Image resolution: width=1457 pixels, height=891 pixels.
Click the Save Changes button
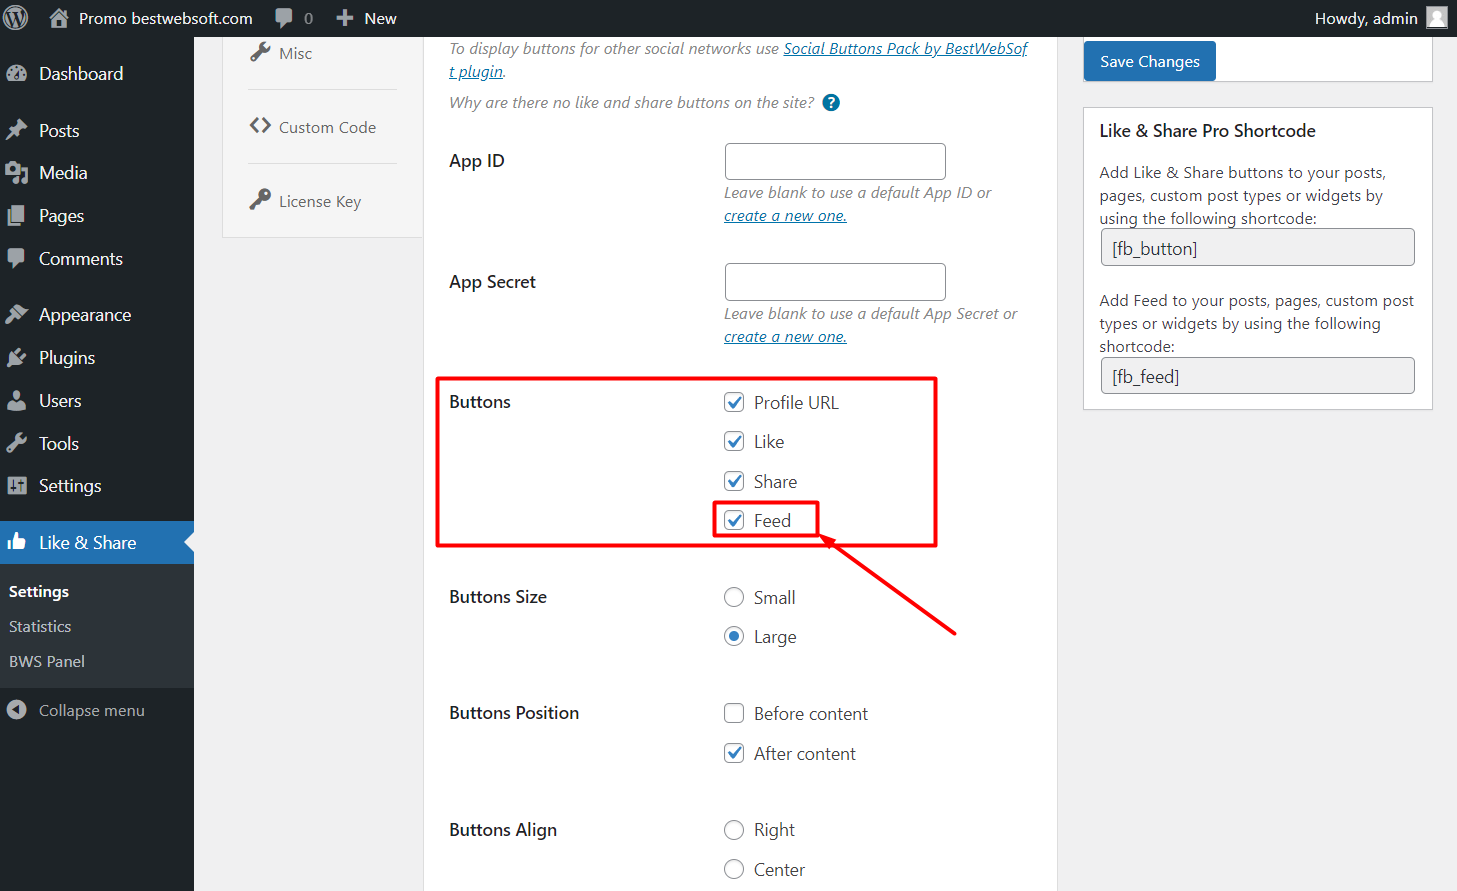1148,61
